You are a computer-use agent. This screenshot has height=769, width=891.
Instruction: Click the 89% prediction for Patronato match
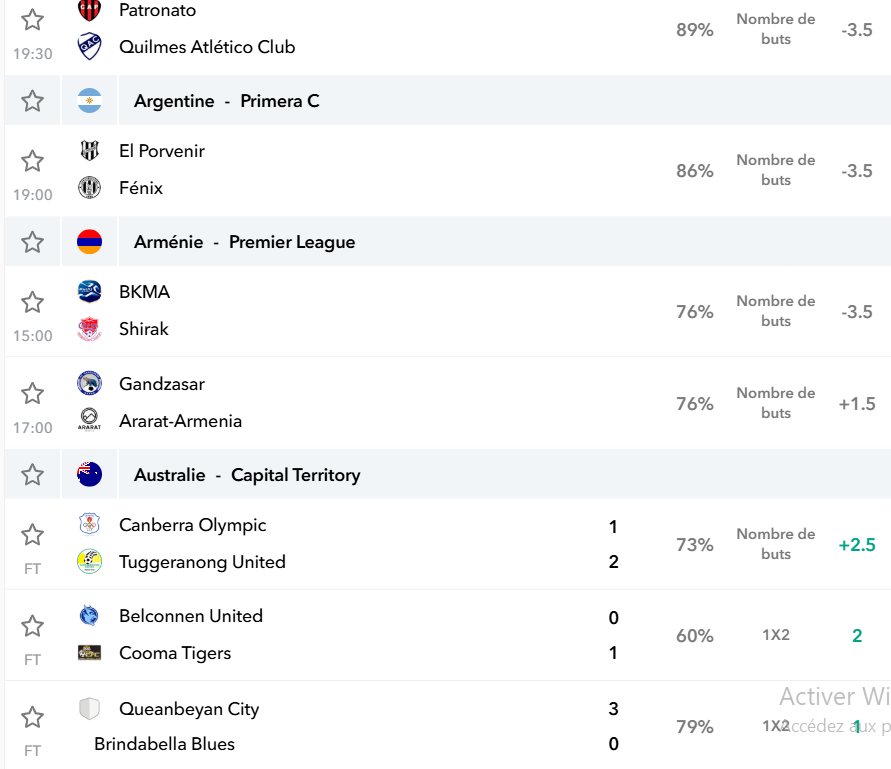(x=694, y=30)
